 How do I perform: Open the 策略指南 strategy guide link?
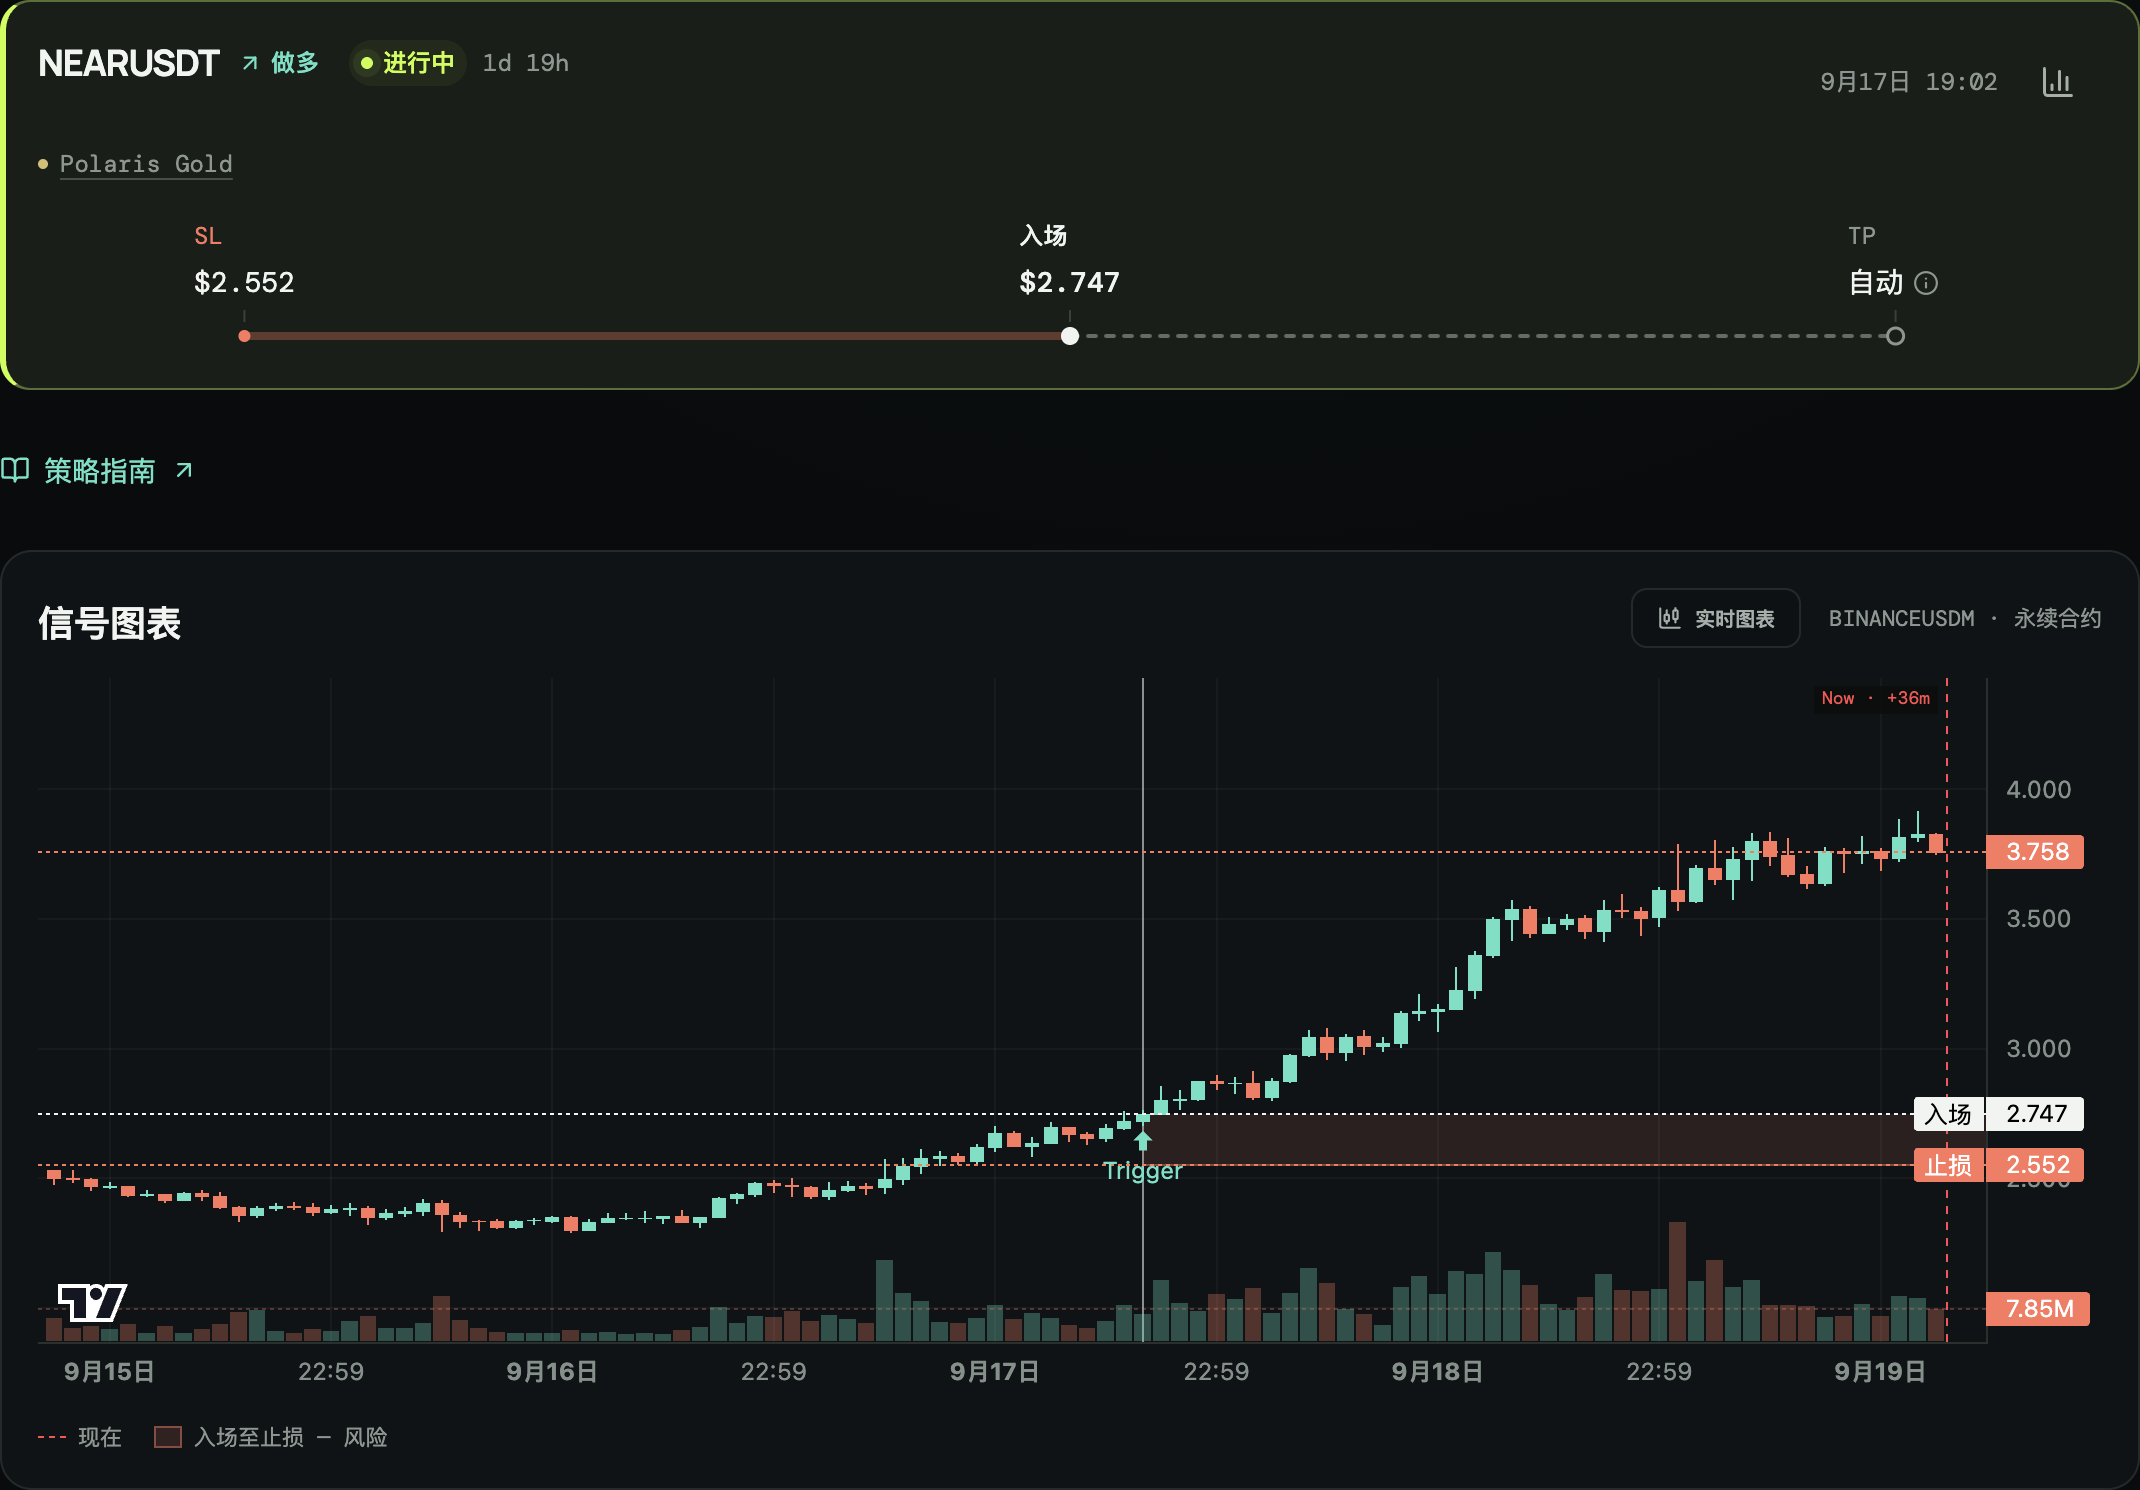100,470
